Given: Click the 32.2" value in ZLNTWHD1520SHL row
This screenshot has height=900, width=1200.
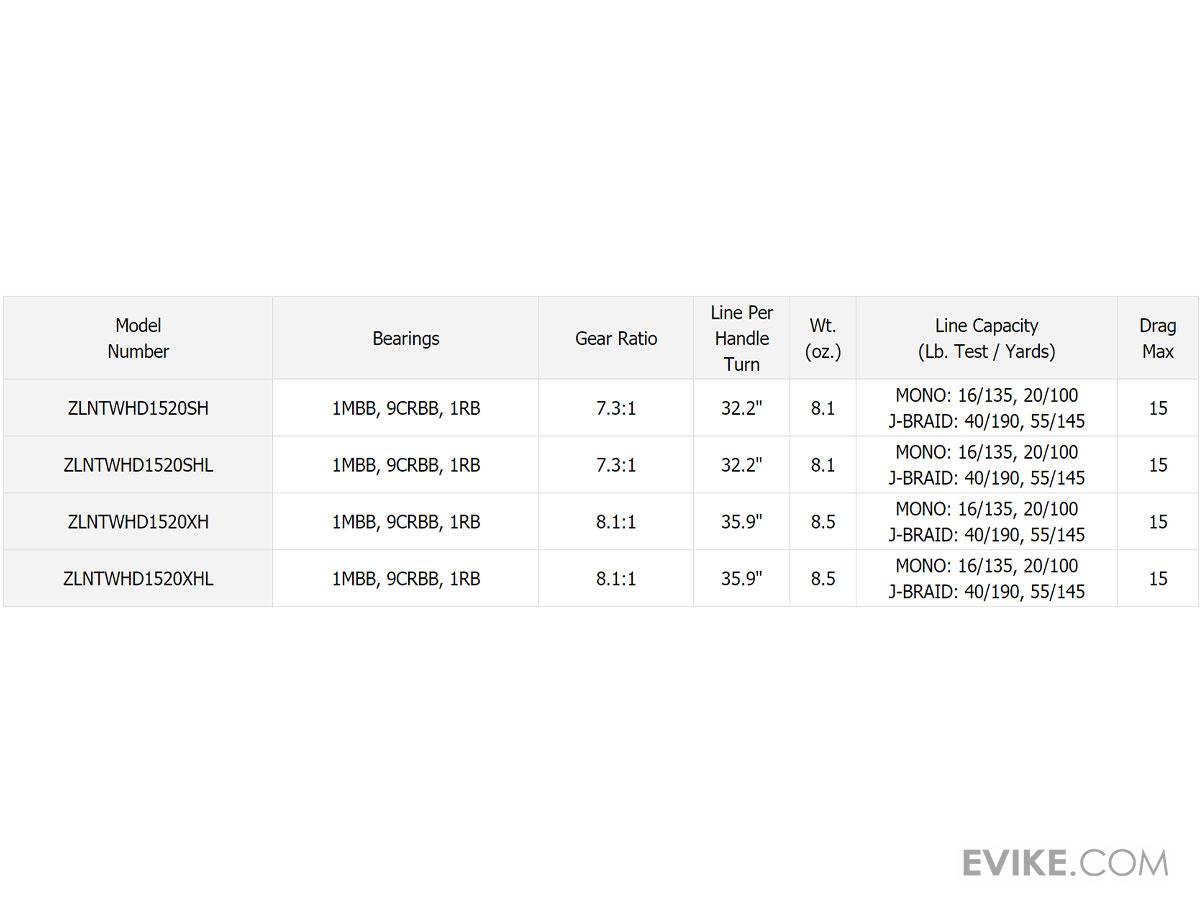Looking at the screenshot, I should [x=741, y=465].
